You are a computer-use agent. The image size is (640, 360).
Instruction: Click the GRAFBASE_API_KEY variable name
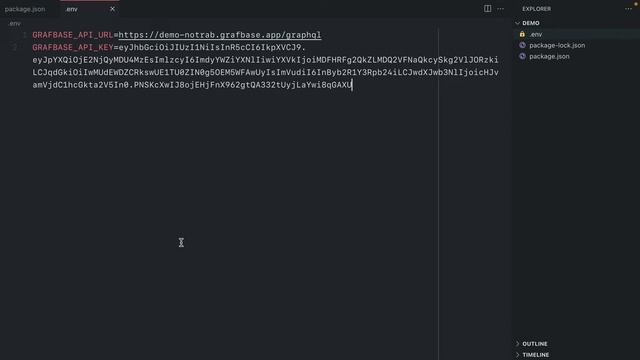[73, 47]
